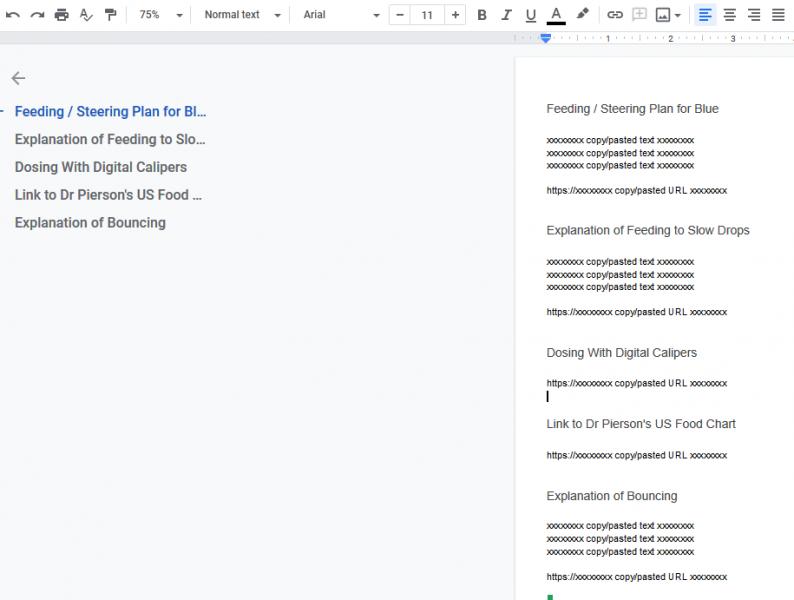Viewport: 794px width, 600px height.
Task: Run spelling and grammar check
Action: (x=86, y=15)
